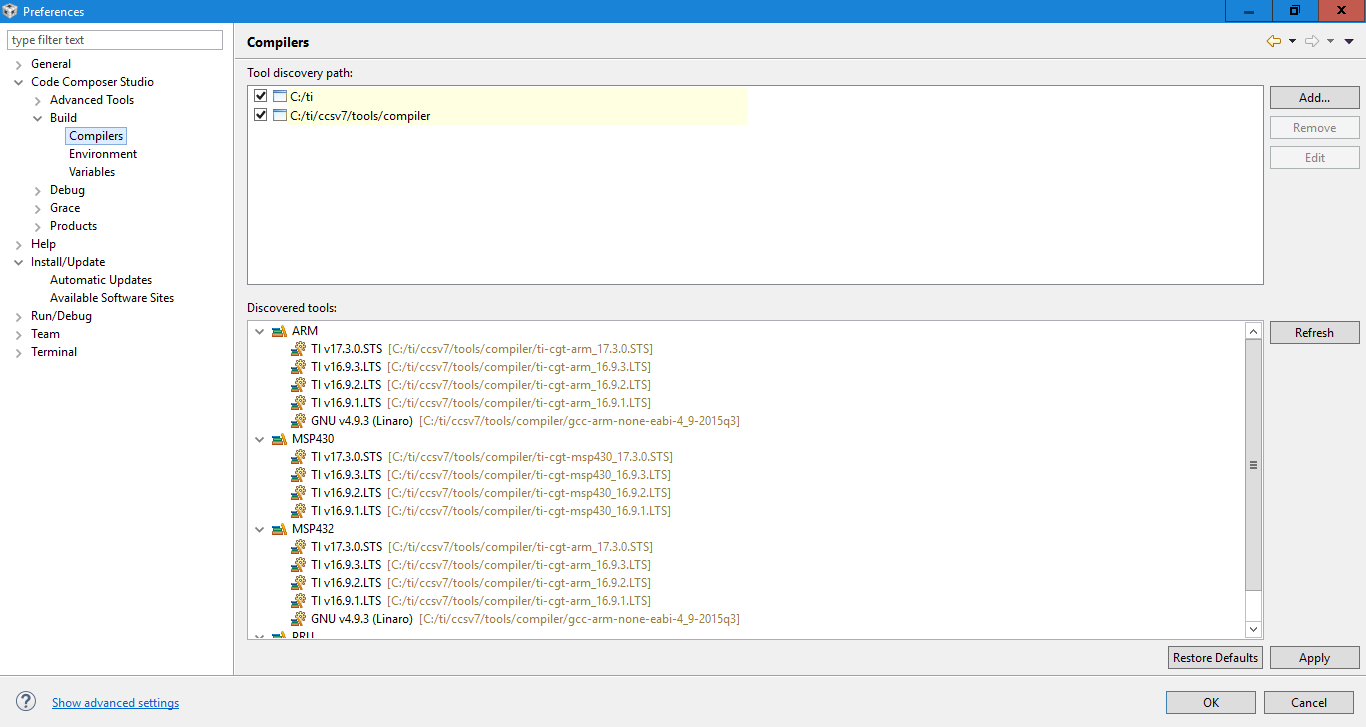Expand the General preferences node

pyautogui.click(x=19, y=64)
